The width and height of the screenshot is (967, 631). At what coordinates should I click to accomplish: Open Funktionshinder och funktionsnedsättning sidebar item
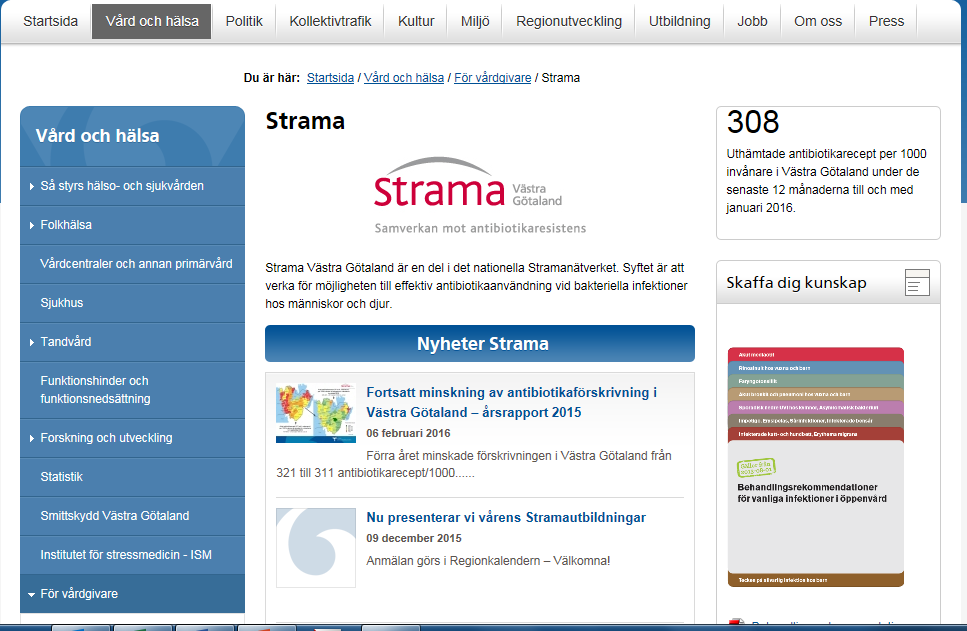click(x=132, y=390)
